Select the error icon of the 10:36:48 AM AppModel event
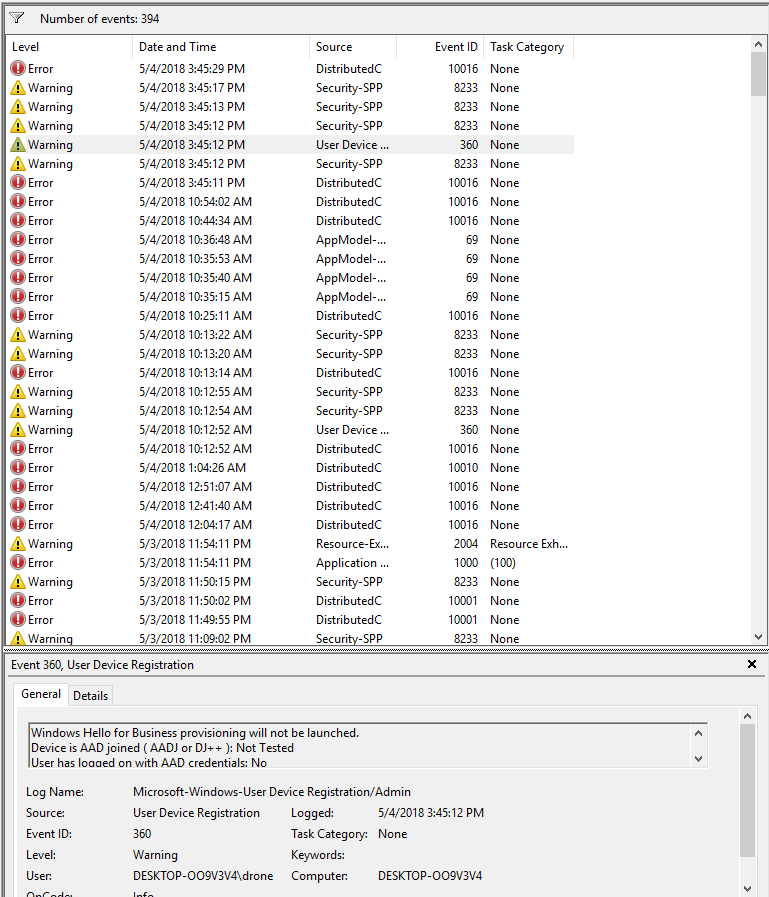769x897 pixels. (x=18, y=240)
